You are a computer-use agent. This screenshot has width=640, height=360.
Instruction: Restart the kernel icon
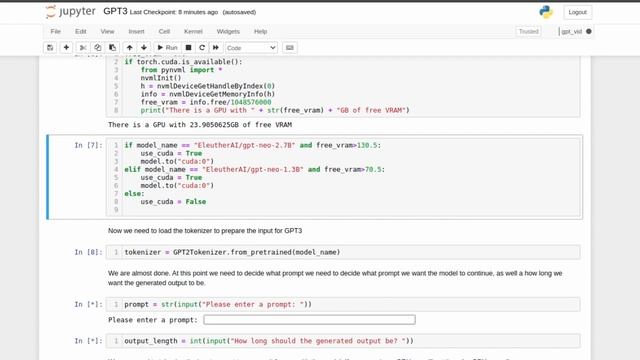[x=202, y=48]
